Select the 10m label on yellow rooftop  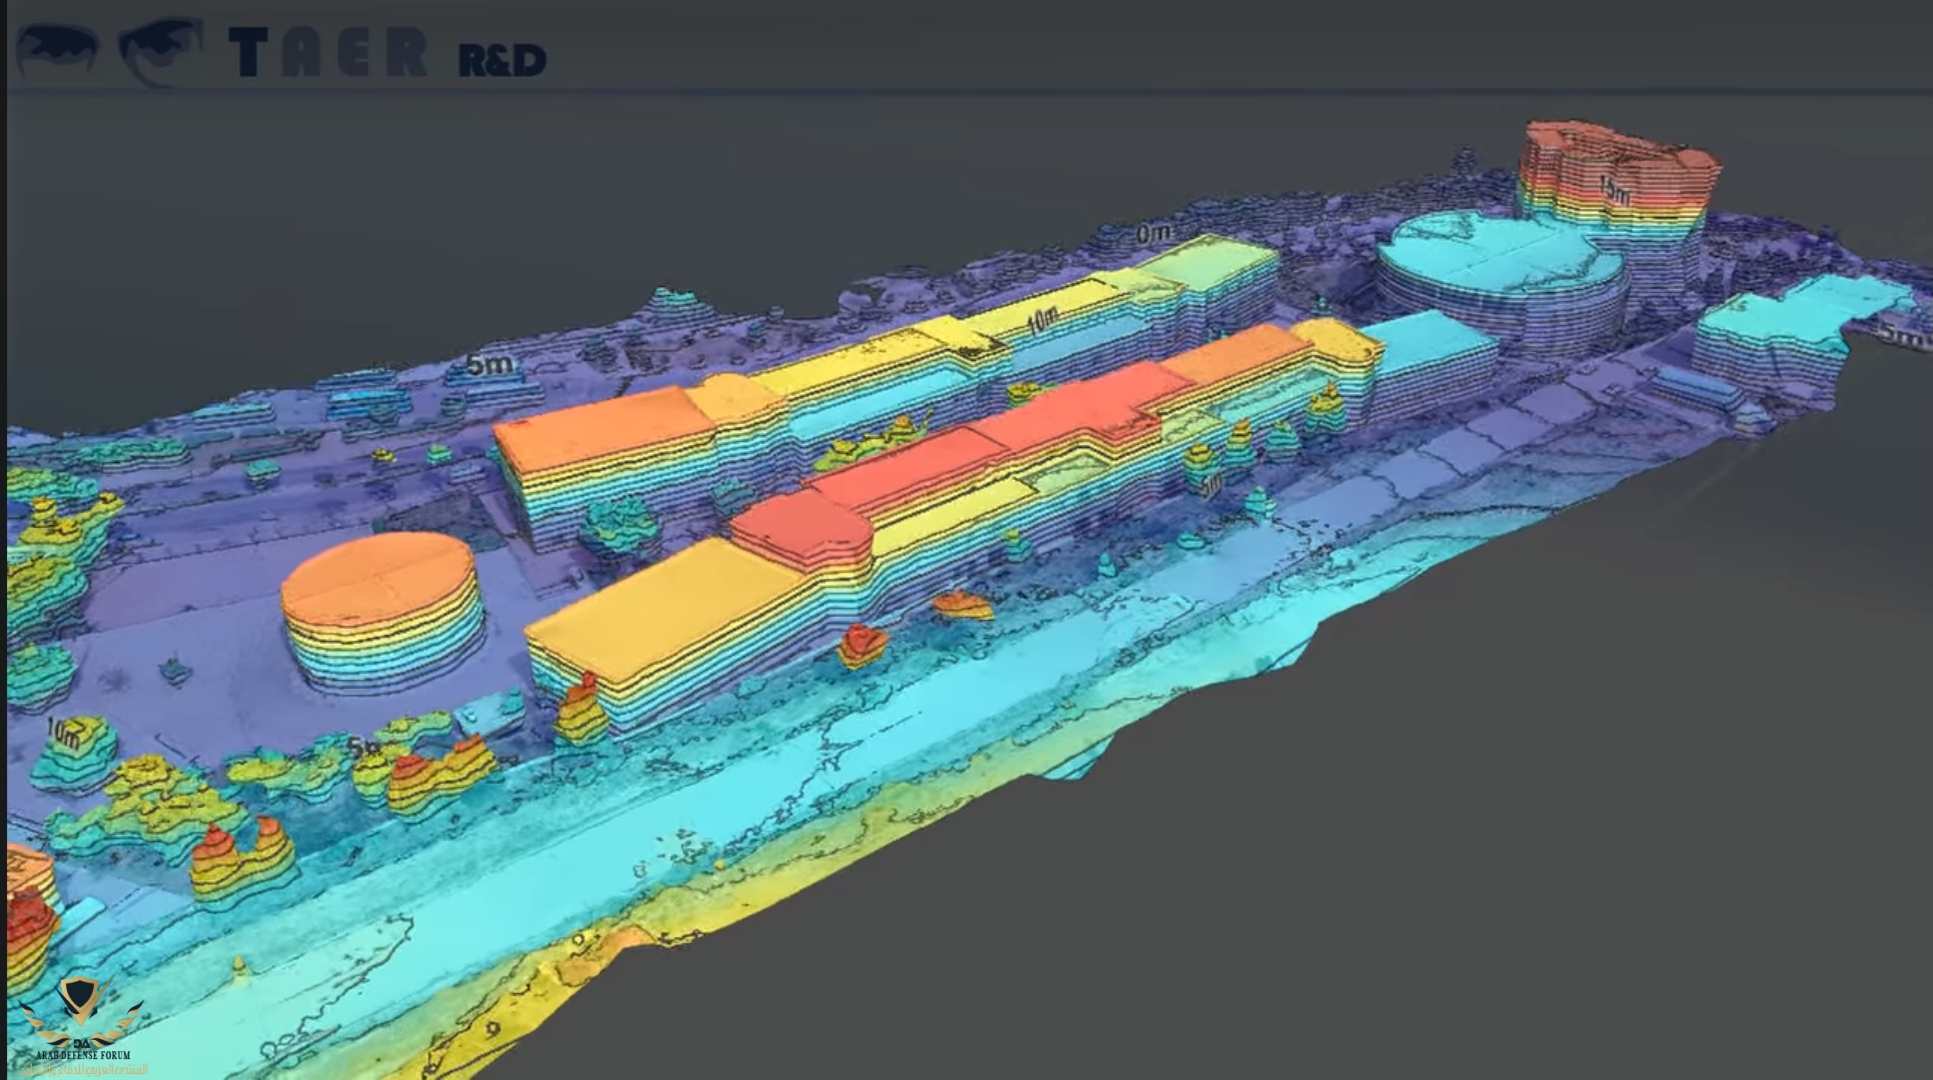coord(1041,320)
